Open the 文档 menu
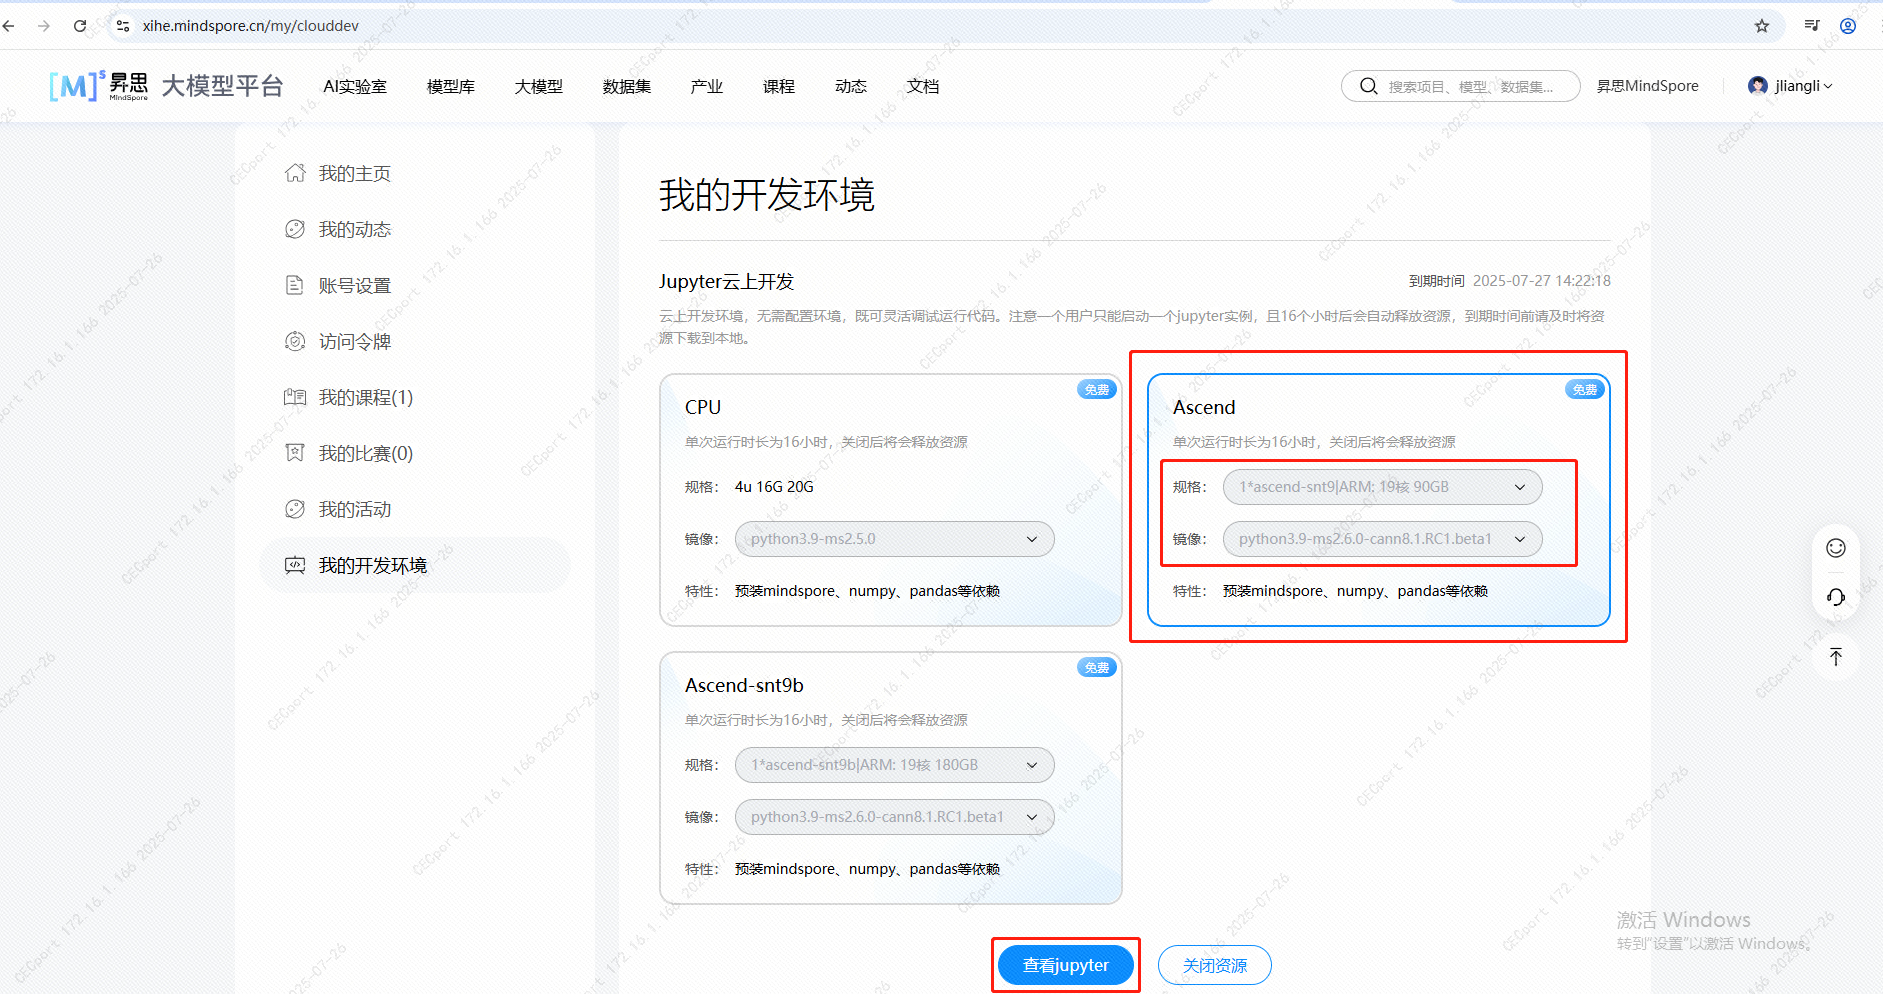Screen dimensions: 1883x994 tap(923, 87)
